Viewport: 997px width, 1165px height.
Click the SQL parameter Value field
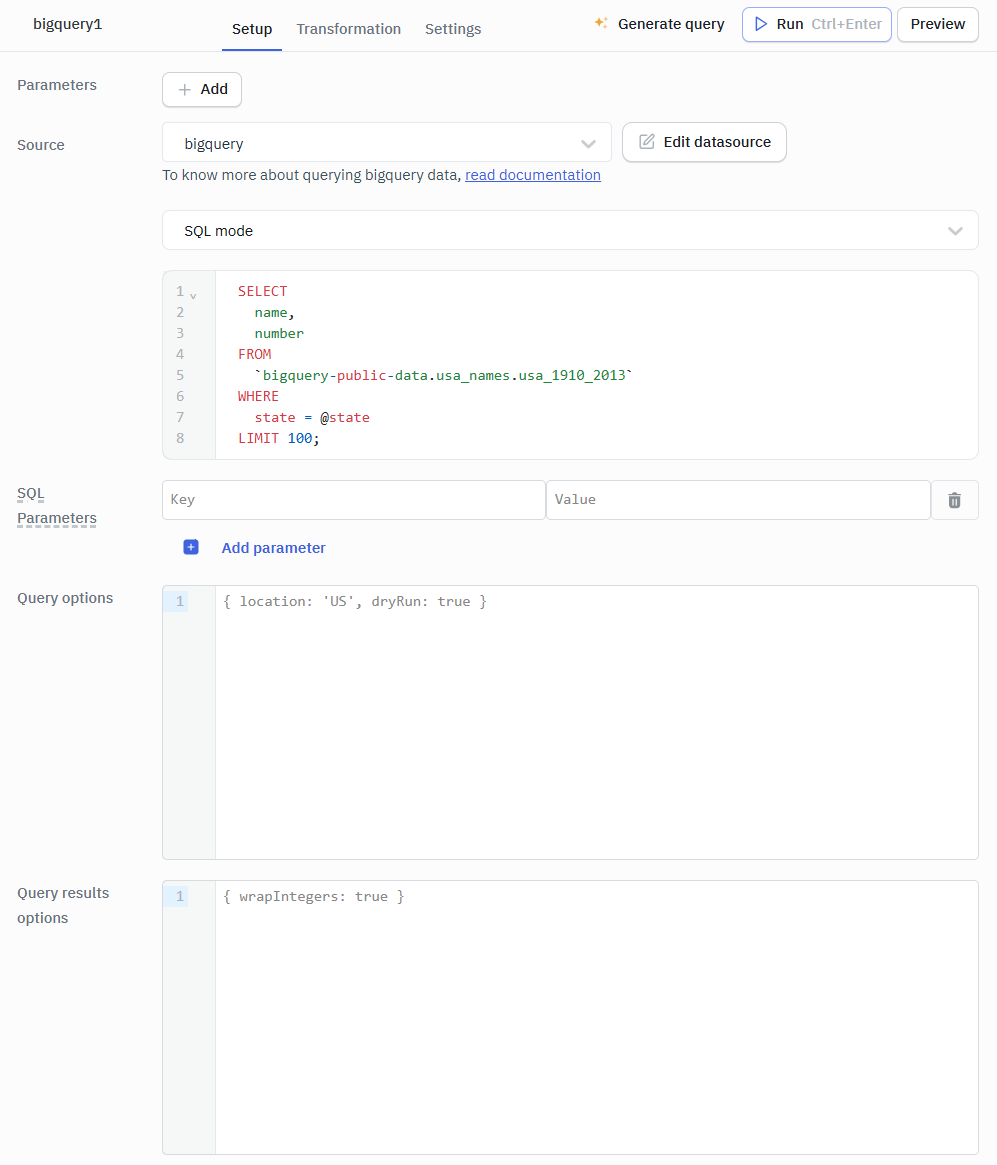click(738, 500)
